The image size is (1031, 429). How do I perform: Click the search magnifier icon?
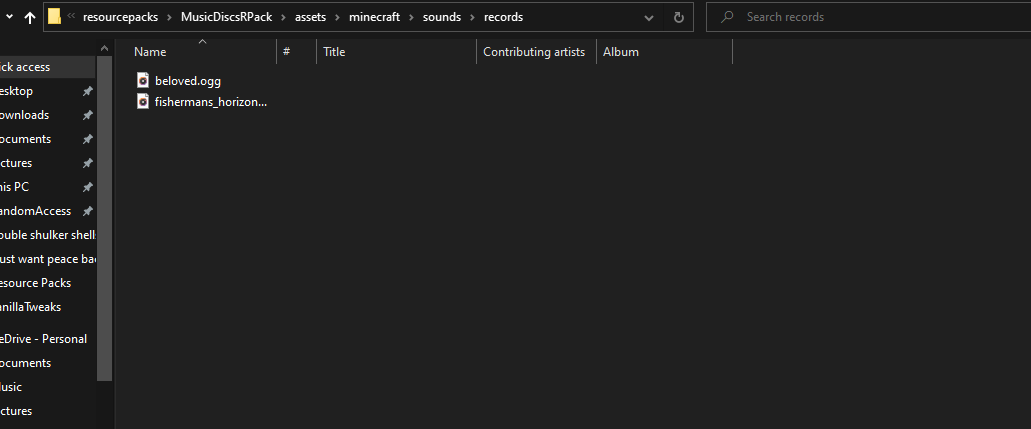(x=727, y=17)
